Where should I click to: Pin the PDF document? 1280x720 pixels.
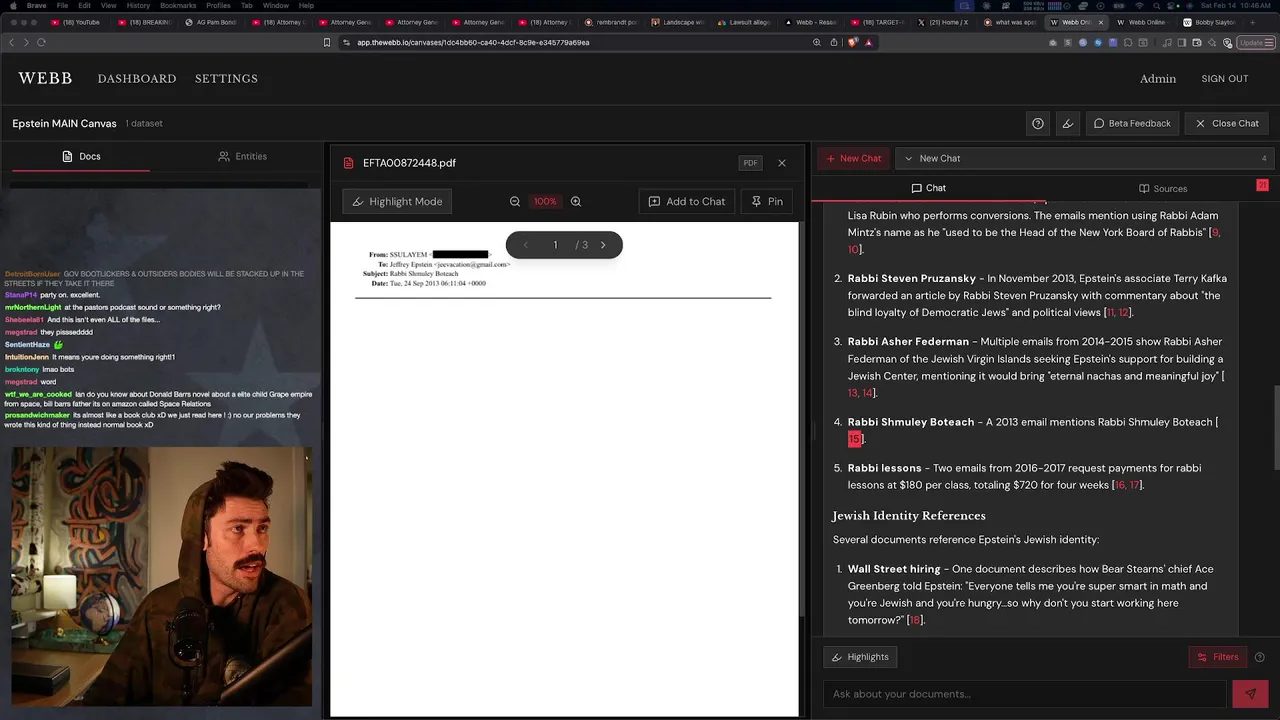pos(767,201)
